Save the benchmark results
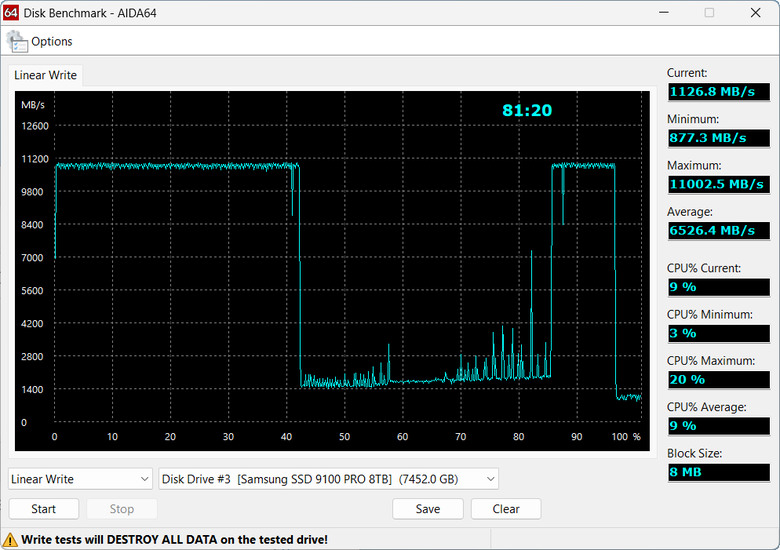The height and width of the screenshot is (550, 780). point(428,509)
